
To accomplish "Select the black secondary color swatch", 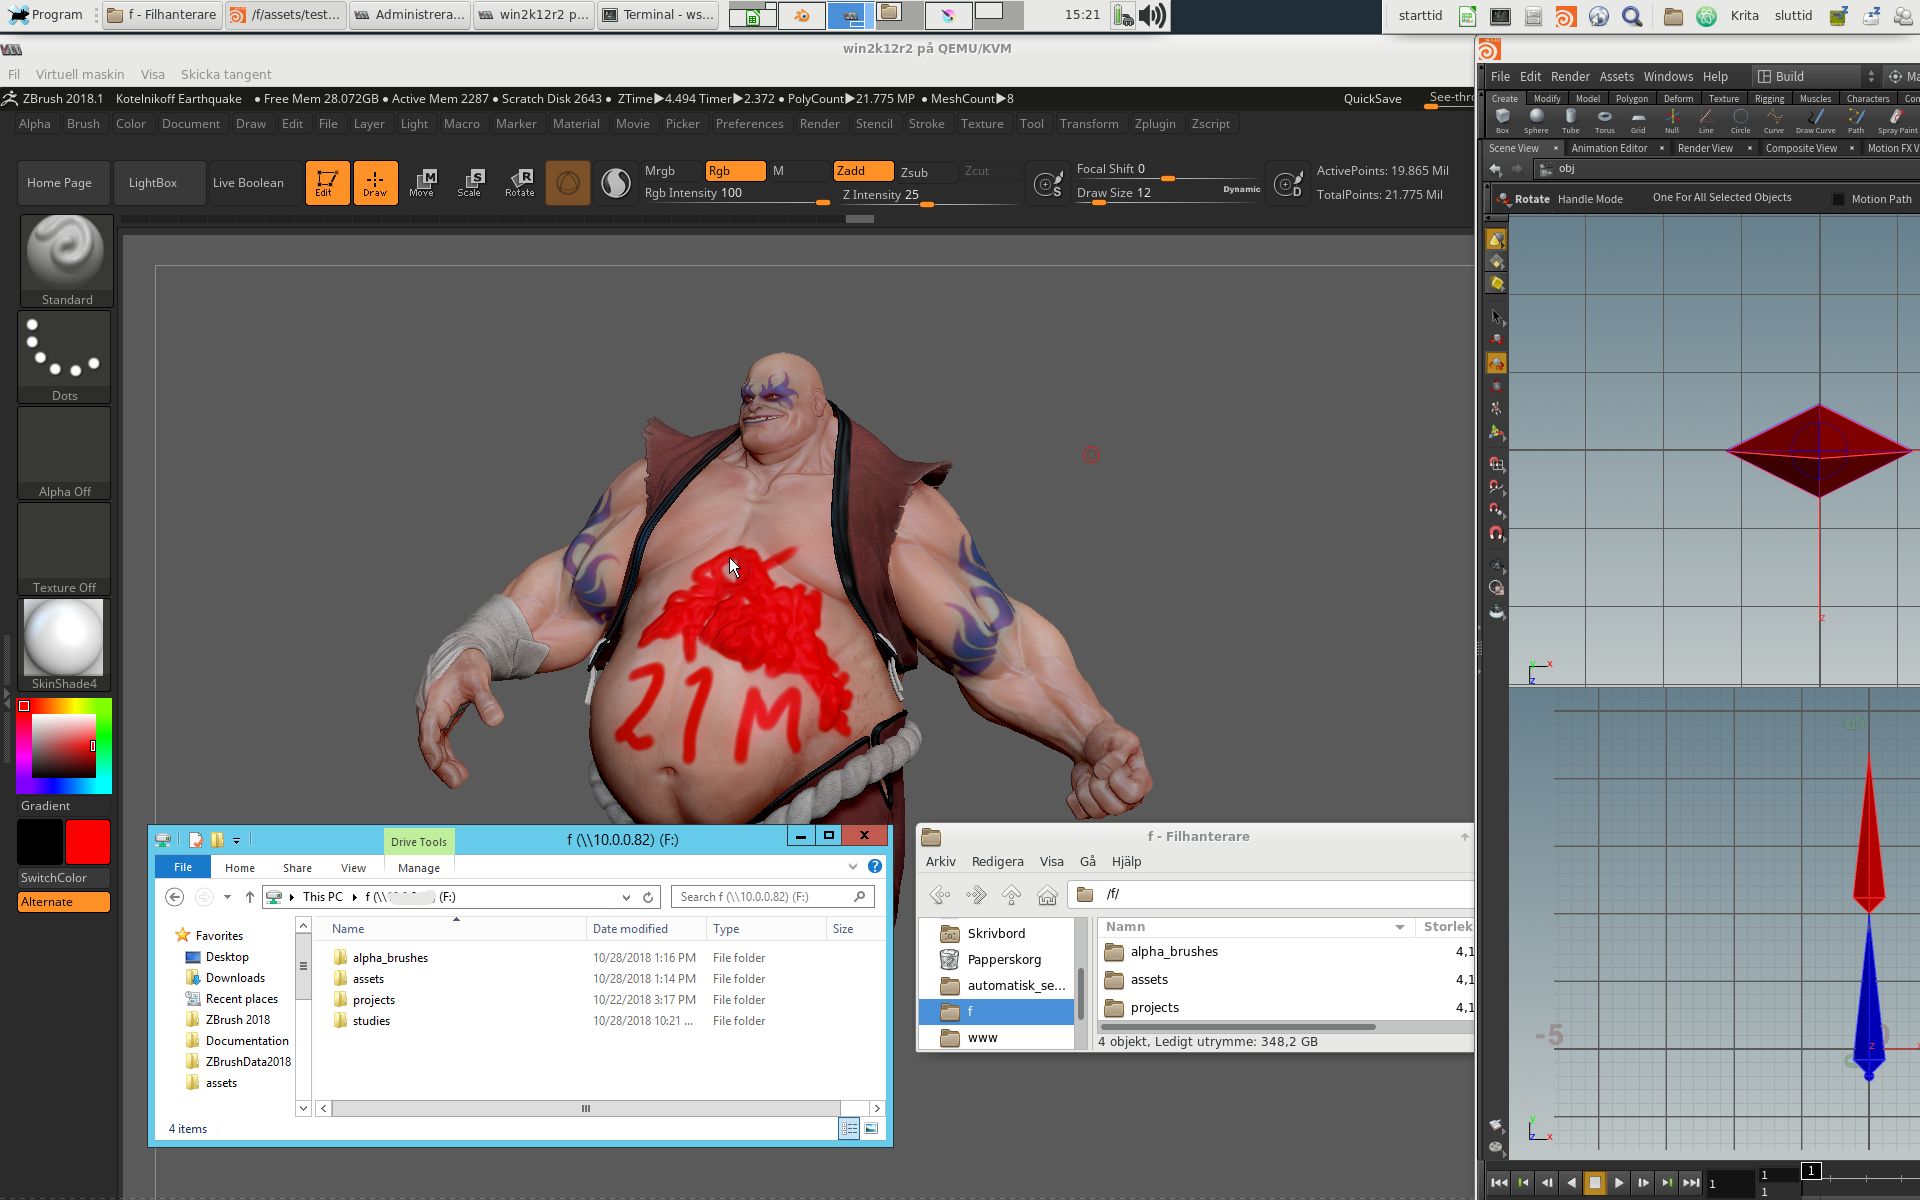I will pos(40,842).
